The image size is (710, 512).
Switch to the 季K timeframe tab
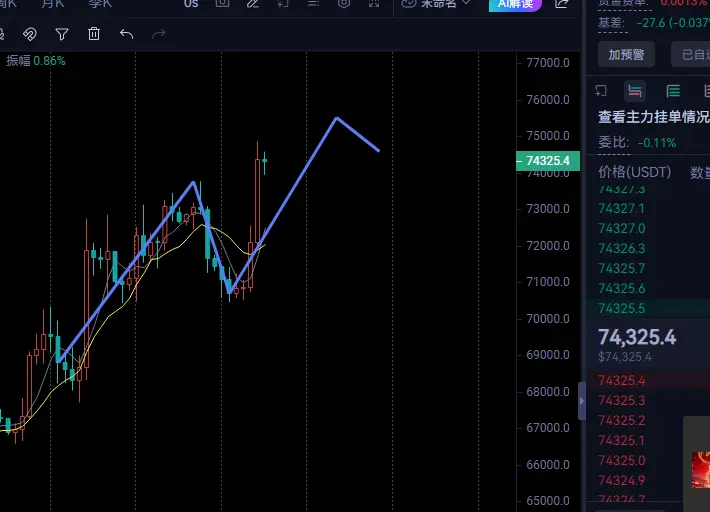pyautogui.click(x=100, y=4)
